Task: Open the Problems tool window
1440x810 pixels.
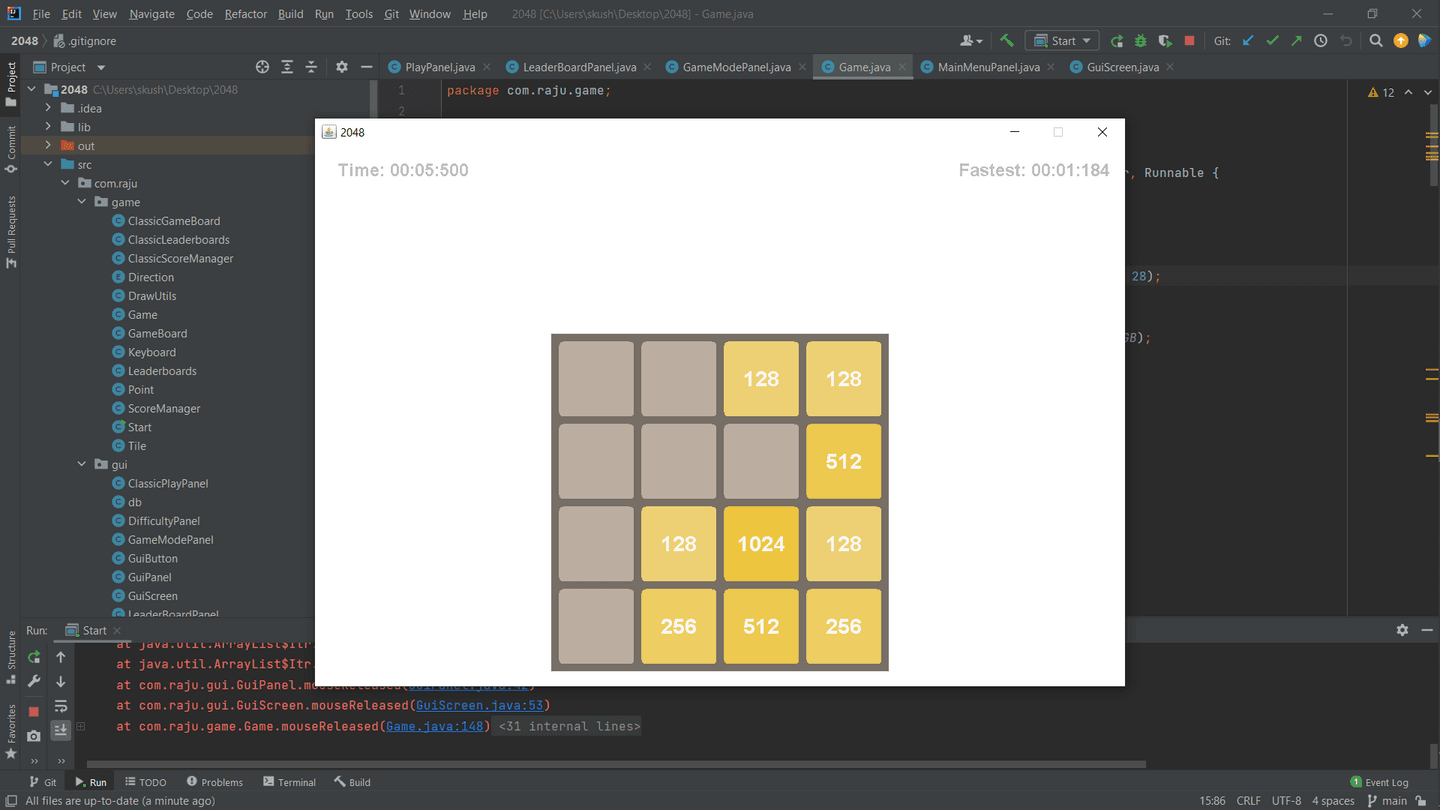Action: click(x=214, y=782)
